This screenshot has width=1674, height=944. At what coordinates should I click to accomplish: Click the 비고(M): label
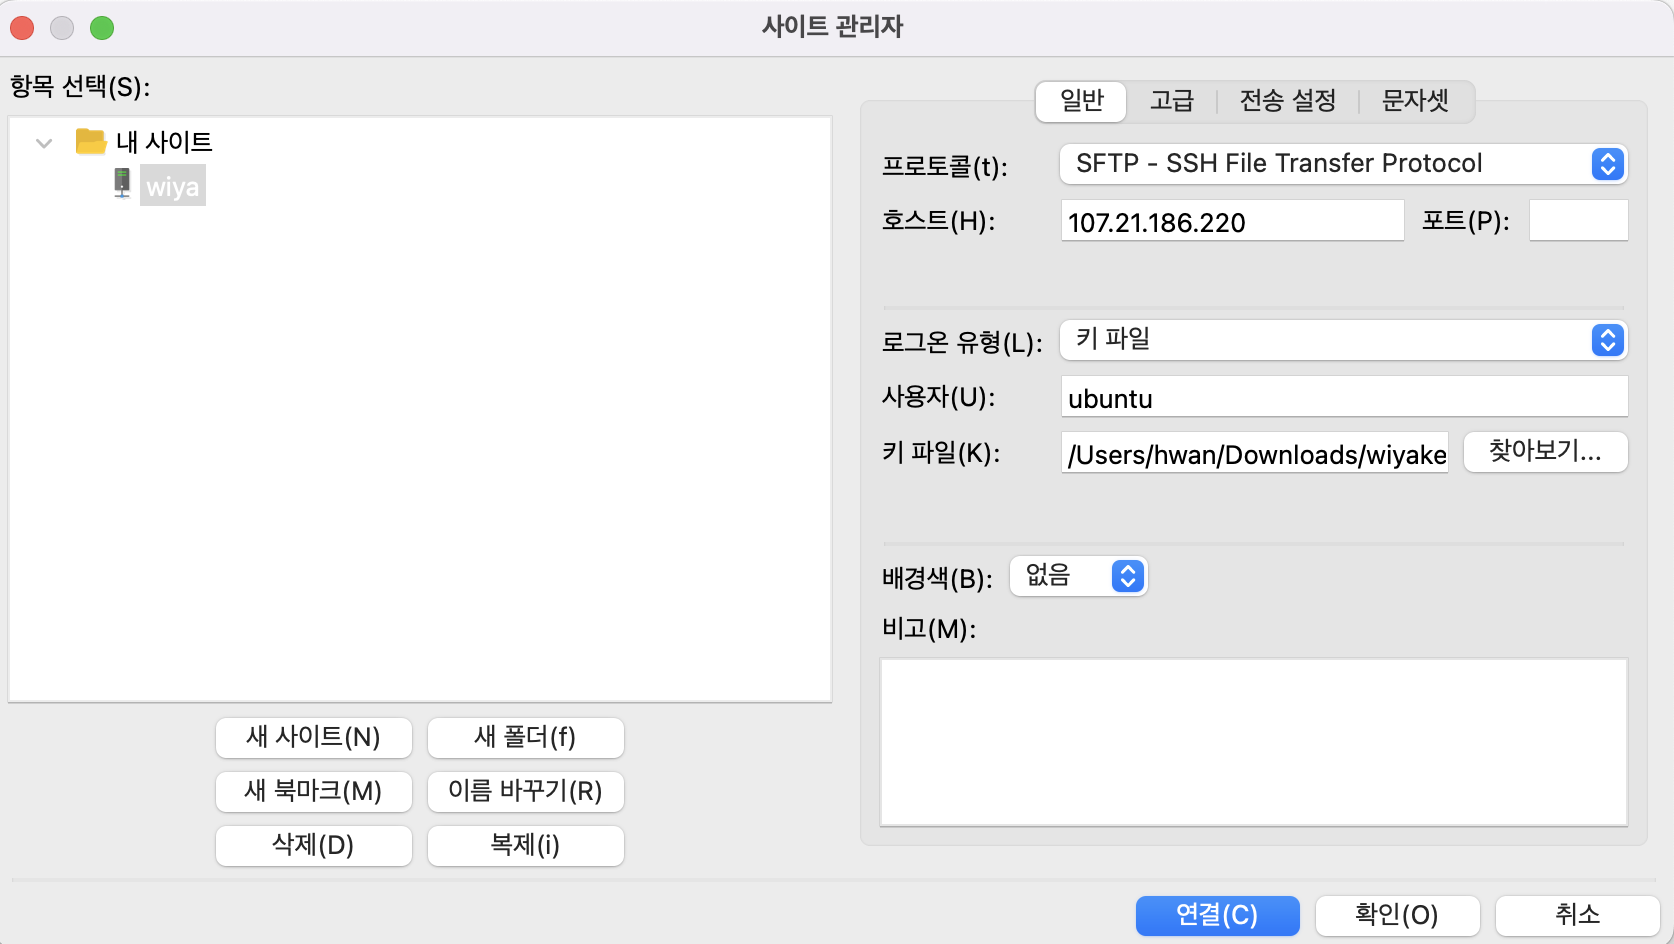[x=929, y=629]
